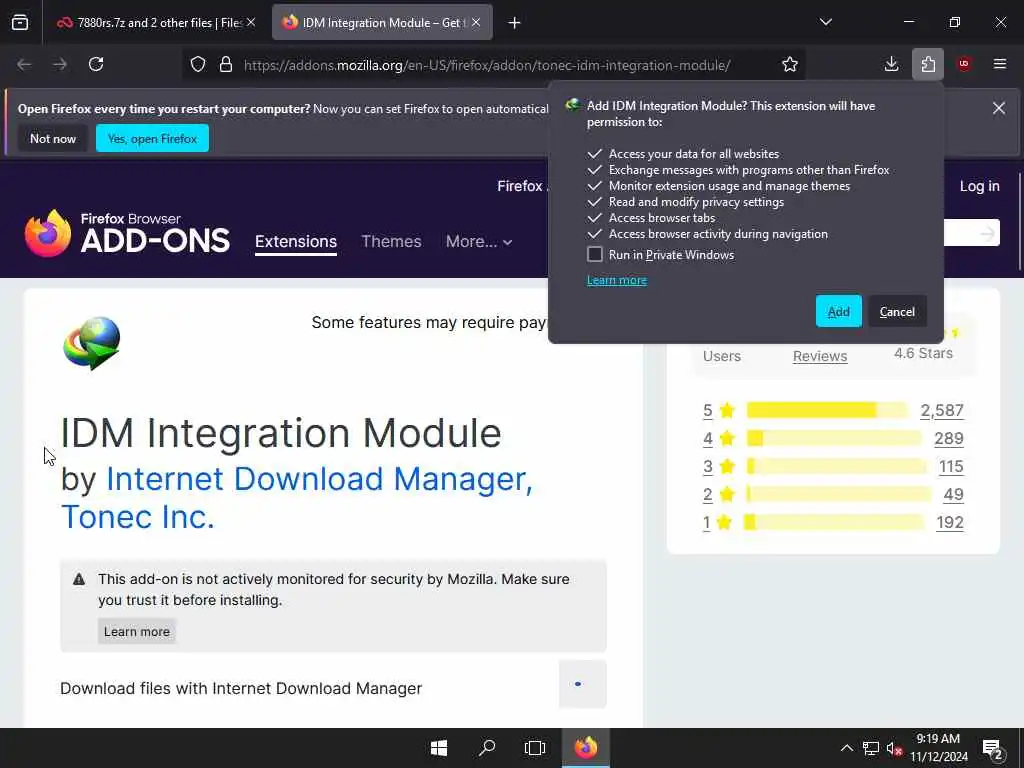Viewport: 1024px width, 768px height.
Task: Open 49 two-star reviews count
Action: point(953,494)
